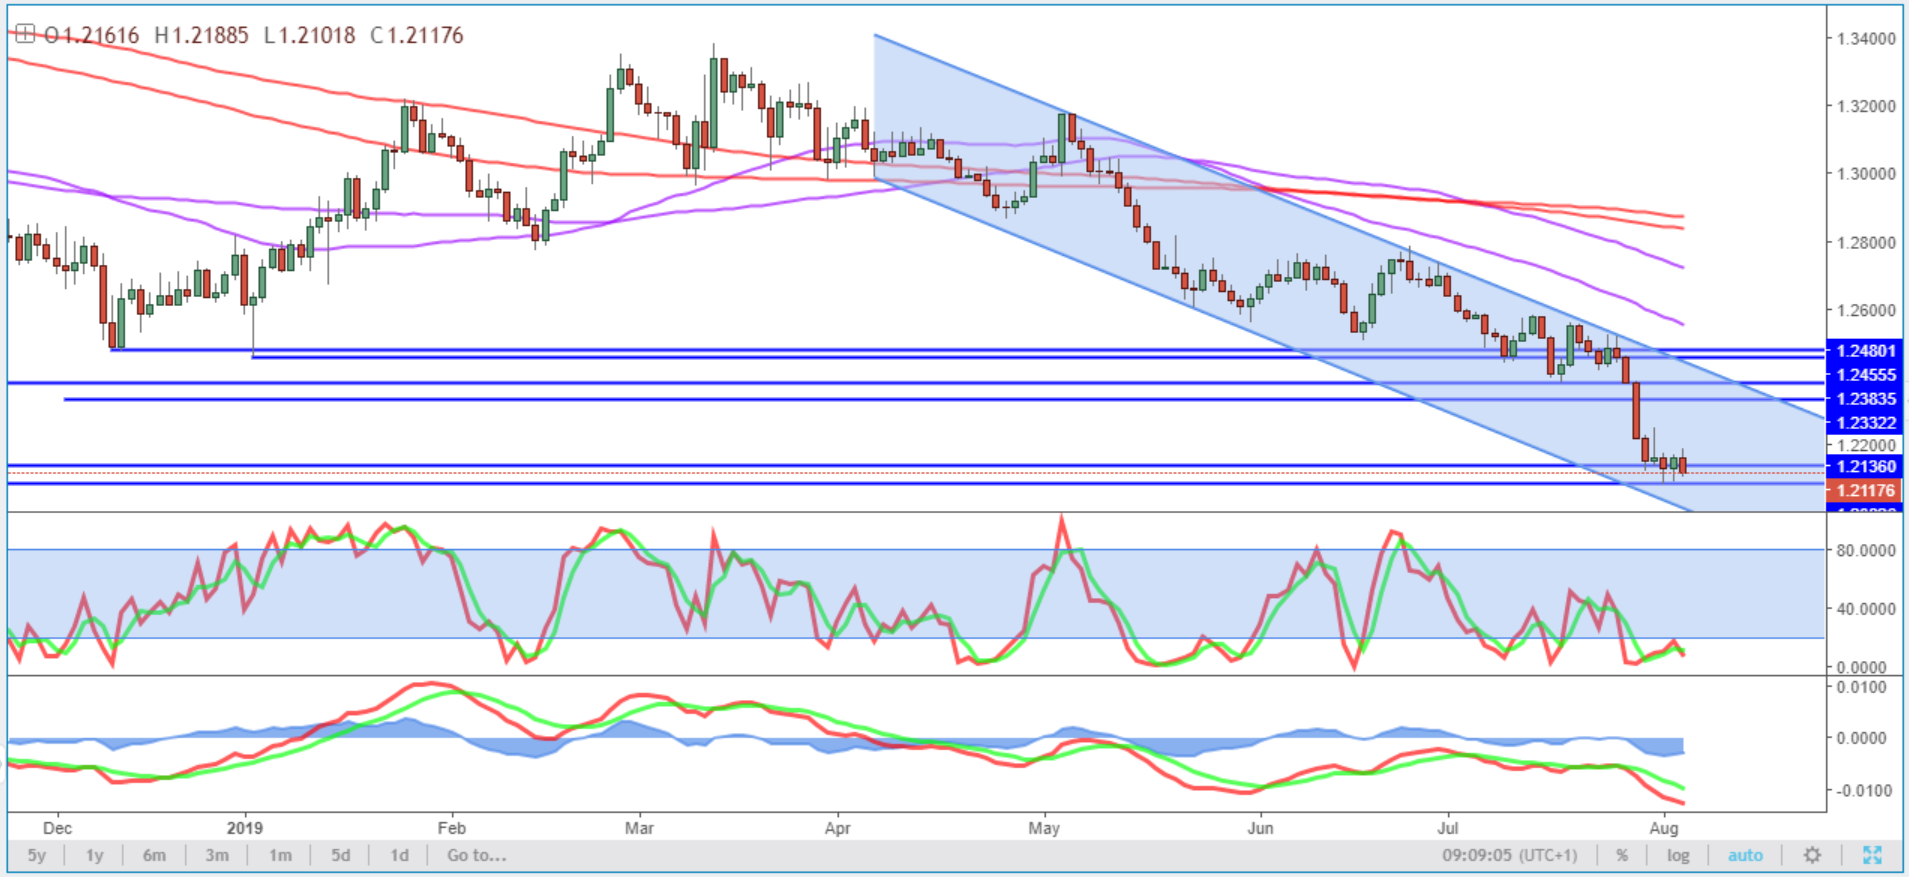Click the 1.30000 price axis value
The image size is (1909, 877).
[1866, 174]
